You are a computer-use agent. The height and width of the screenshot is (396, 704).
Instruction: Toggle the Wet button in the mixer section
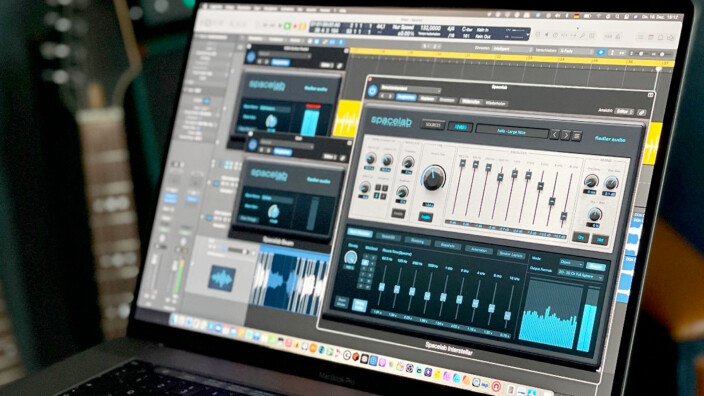pyautogui.click(x=599, y=240)
